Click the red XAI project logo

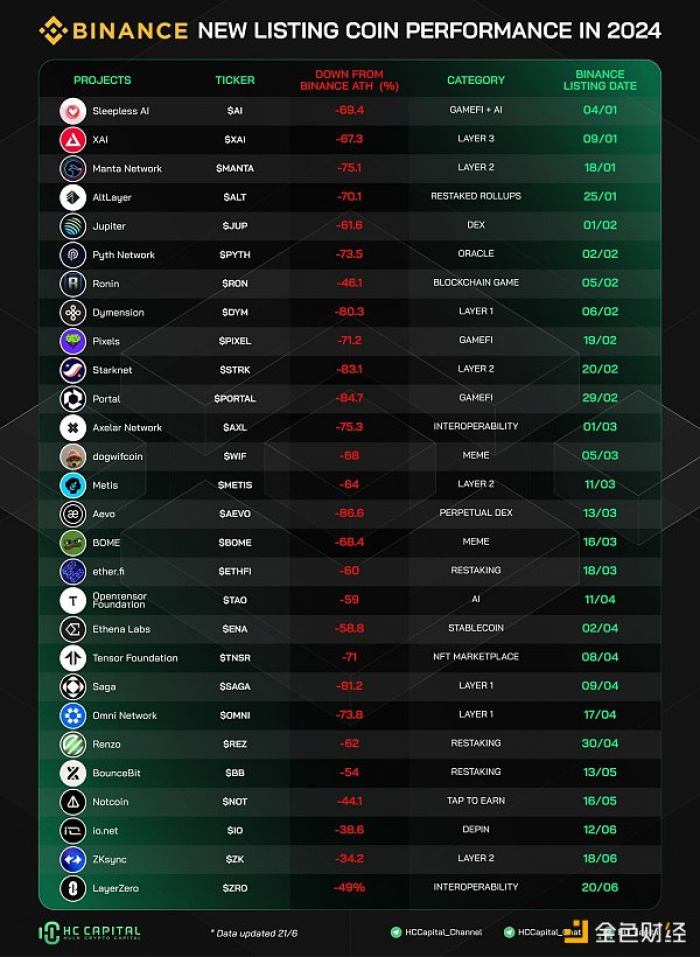[x=73, y=140]
